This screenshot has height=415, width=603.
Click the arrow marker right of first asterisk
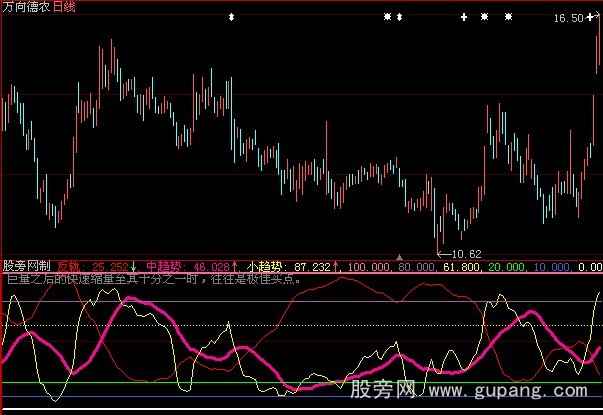pyautogui.click(x=400, y=17)
